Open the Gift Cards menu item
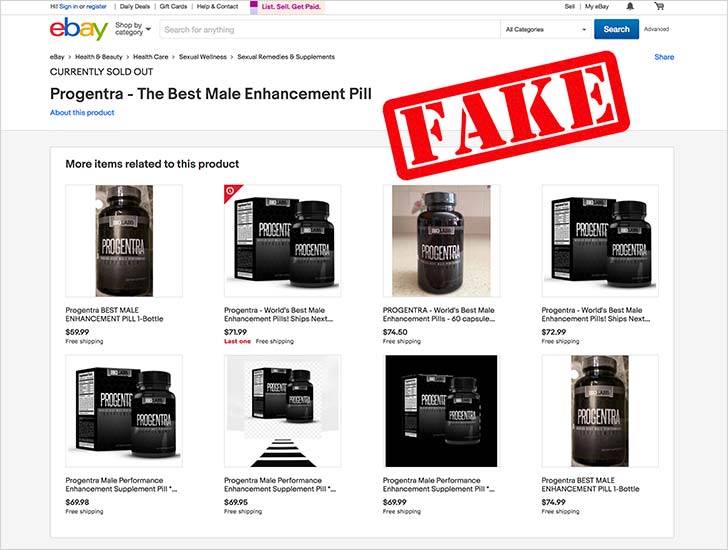The width and height of the screenshot is (728, 550). click(x=173, y=6)
